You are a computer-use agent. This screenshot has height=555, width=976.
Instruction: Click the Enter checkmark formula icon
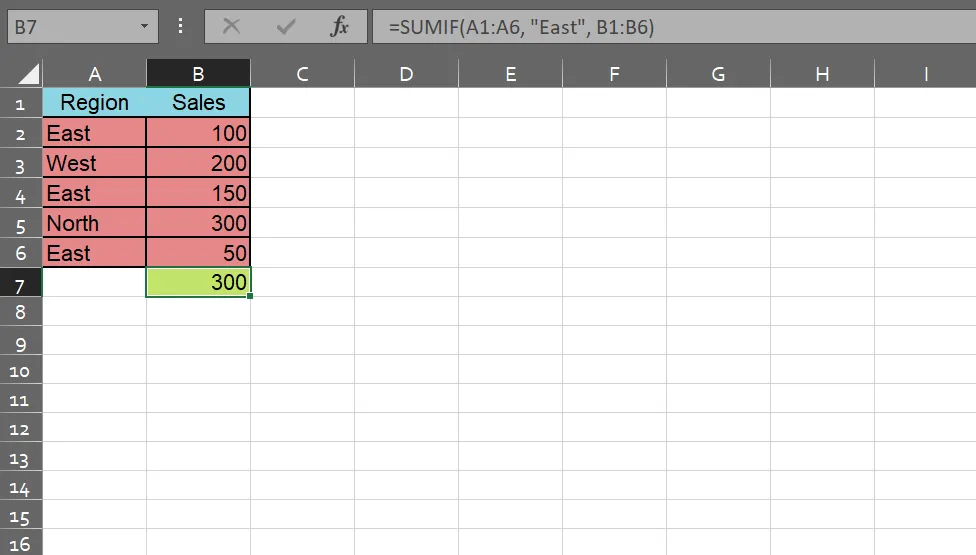(286, 26)
